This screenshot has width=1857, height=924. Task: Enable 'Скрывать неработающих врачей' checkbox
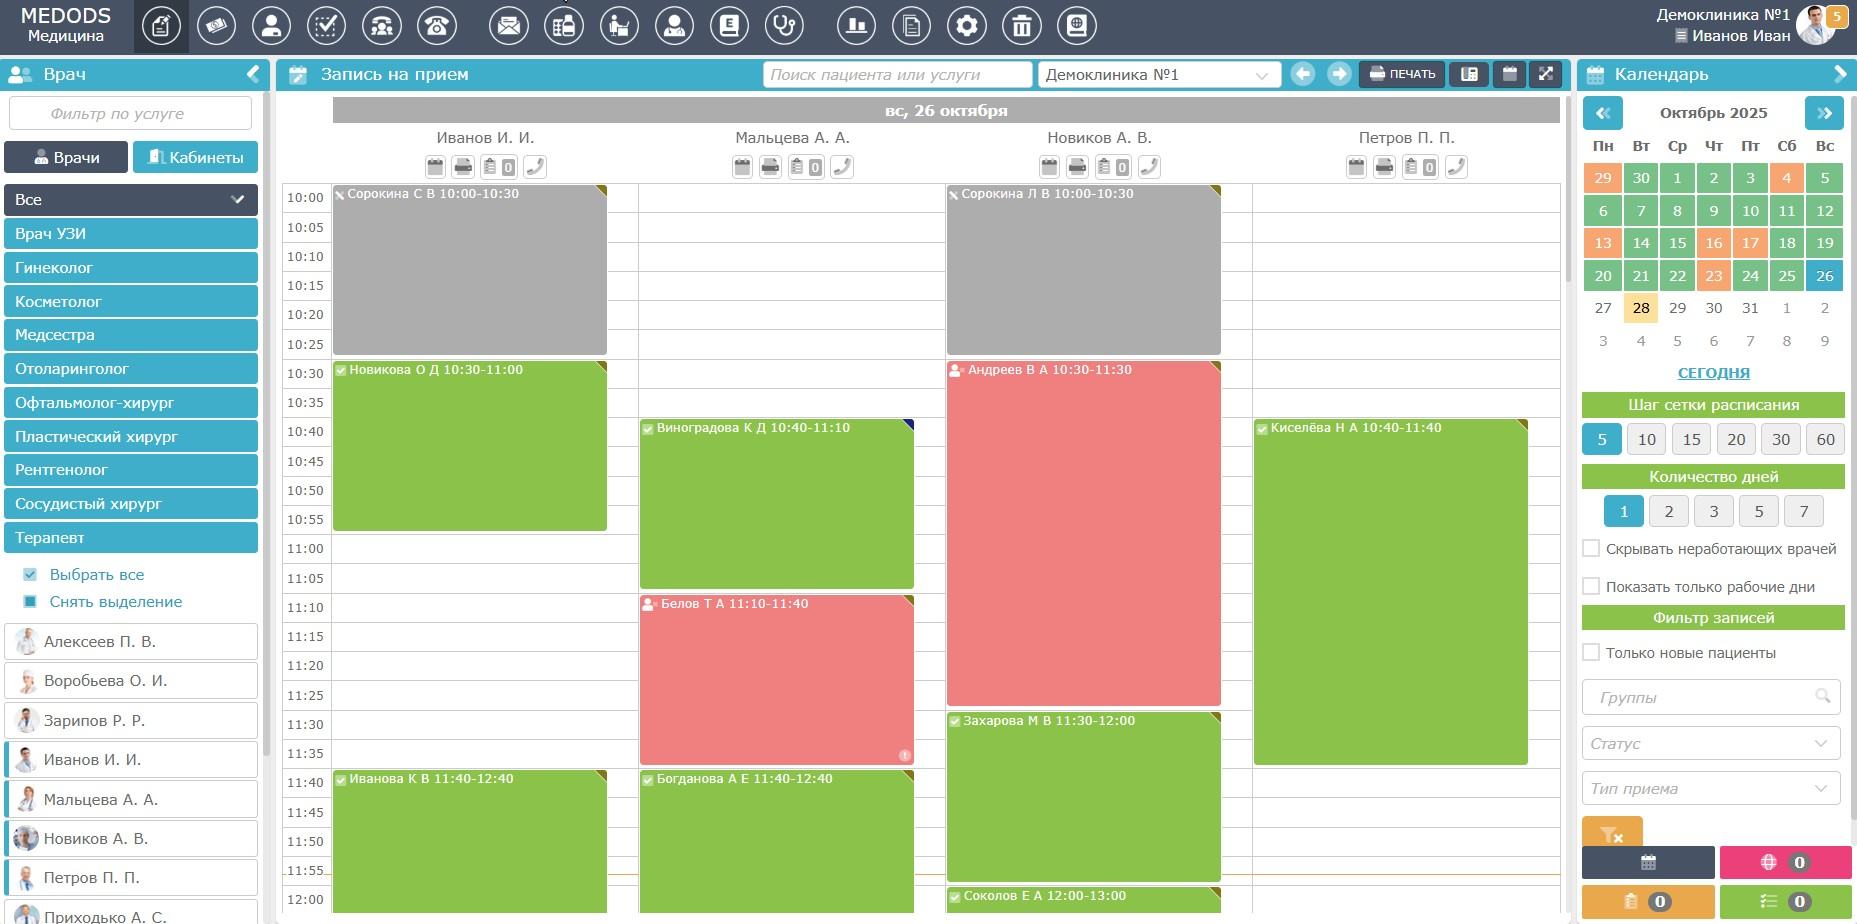(1591, 548)
